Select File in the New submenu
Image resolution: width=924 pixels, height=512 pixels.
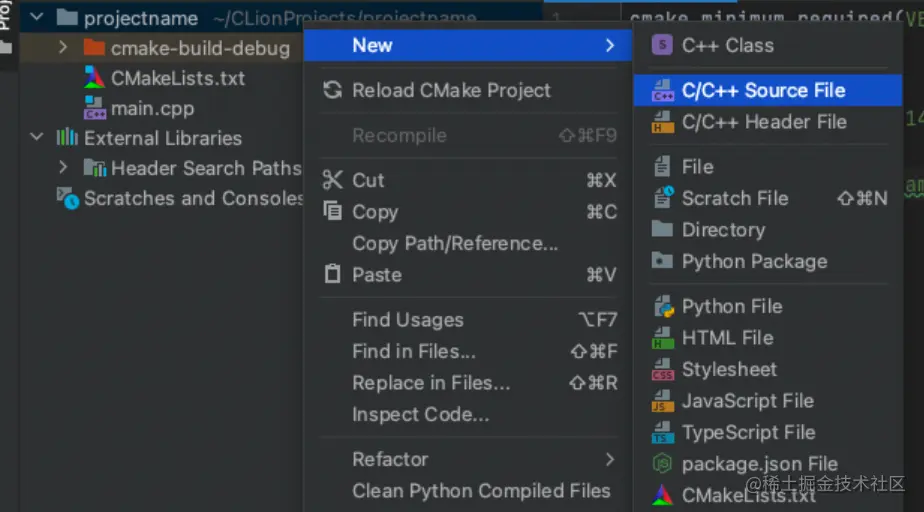(x=768, y=167)
